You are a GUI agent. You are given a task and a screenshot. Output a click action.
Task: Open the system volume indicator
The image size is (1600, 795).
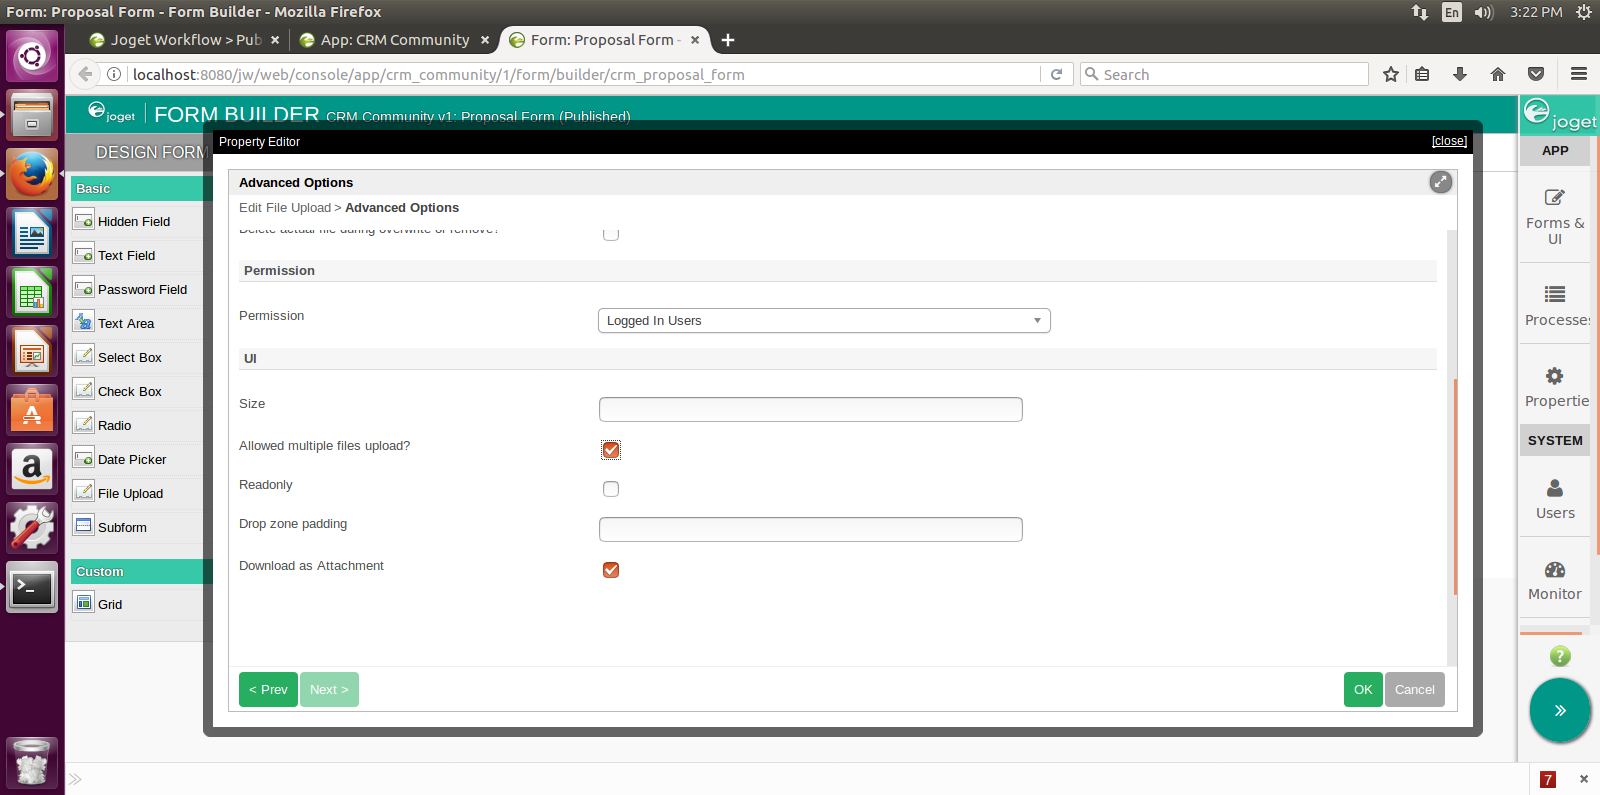point(1484,12)
